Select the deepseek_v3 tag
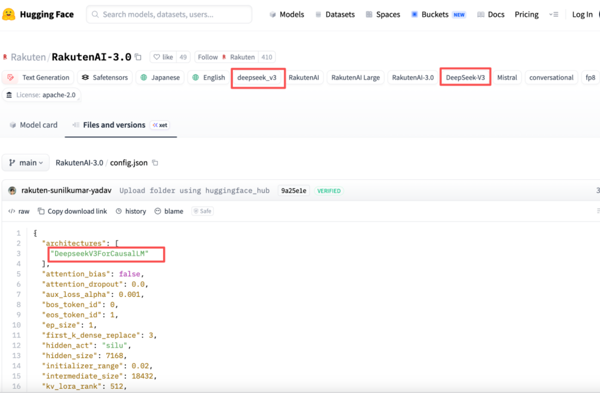The image size is (600, 393). pos(257,78)
